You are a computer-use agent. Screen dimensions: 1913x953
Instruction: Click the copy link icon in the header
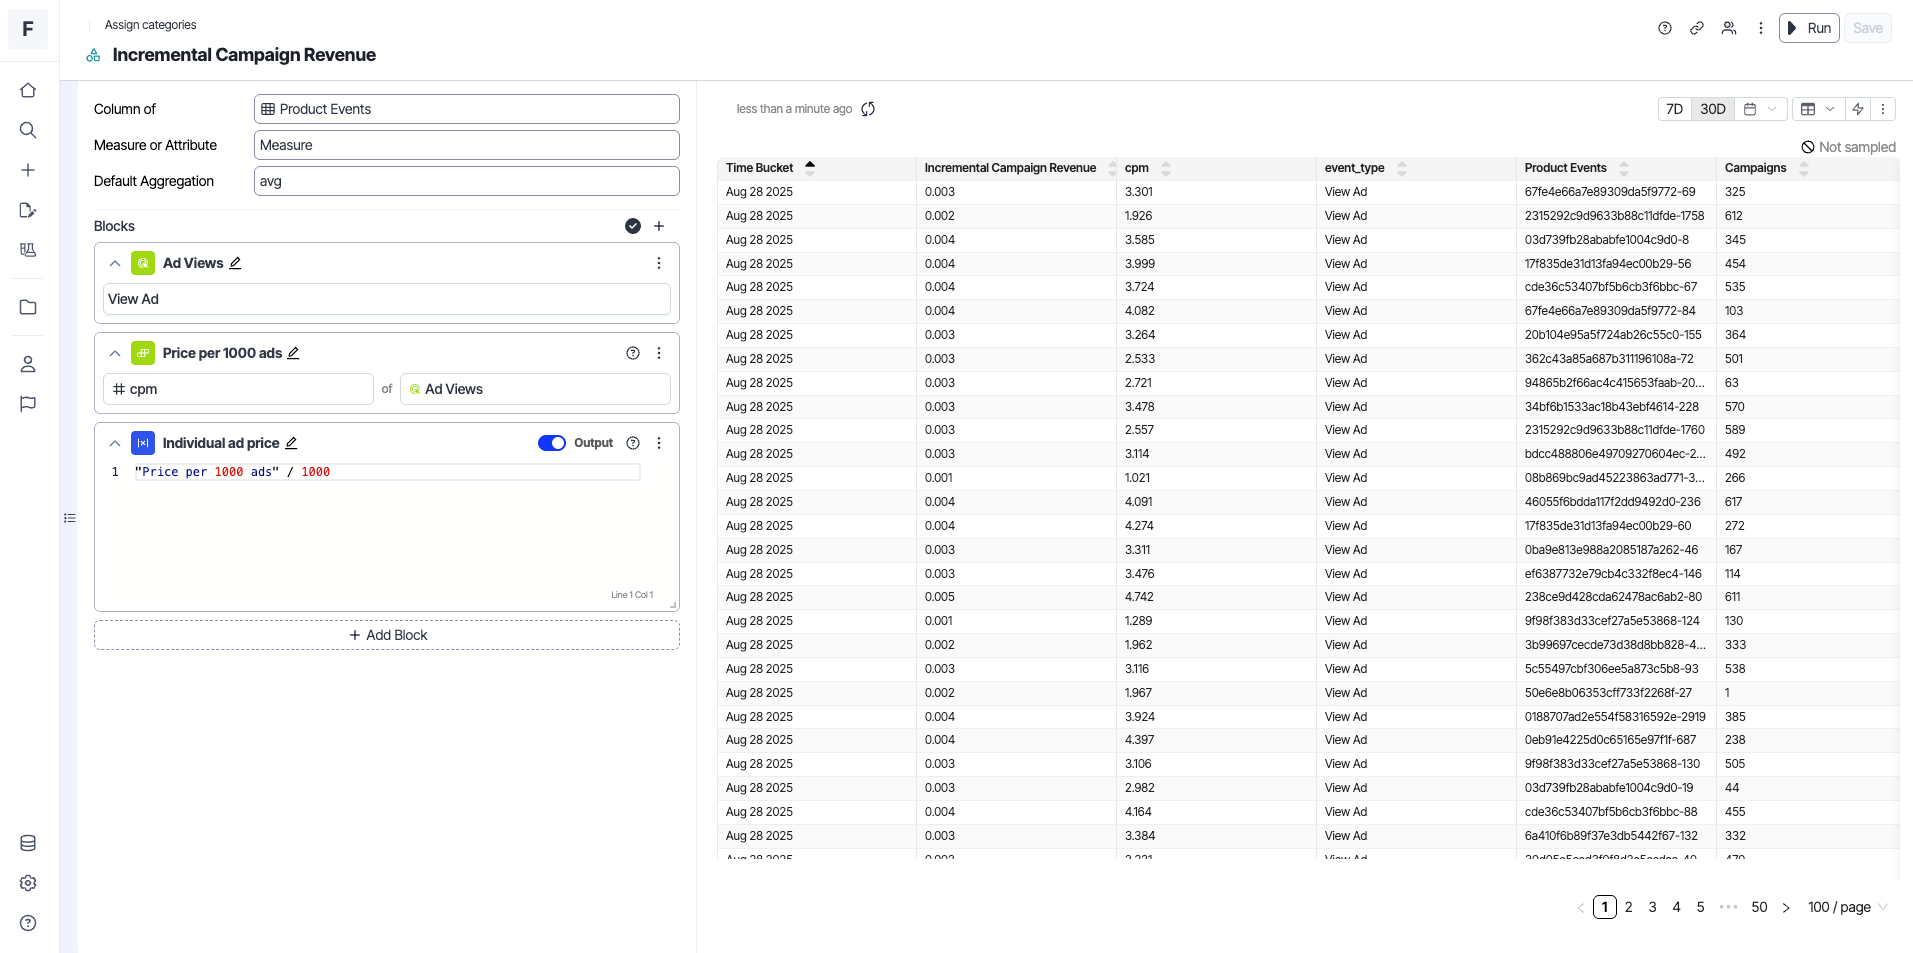[x=1697, y=28]
